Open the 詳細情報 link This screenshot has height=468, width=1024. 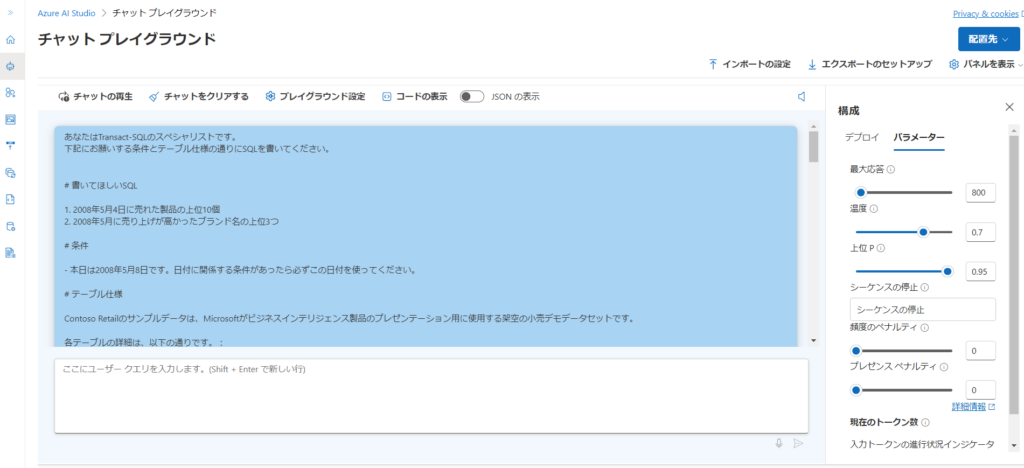973,407
